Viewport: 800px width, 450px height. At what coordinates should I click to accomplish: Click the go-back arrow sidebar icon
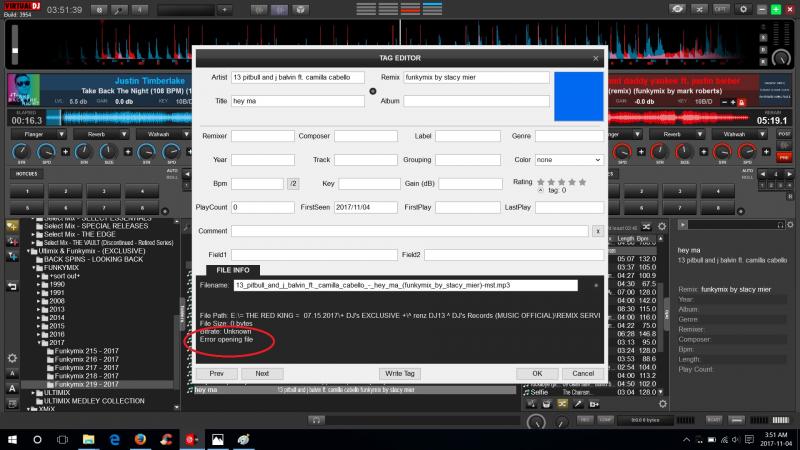[12, 286]
